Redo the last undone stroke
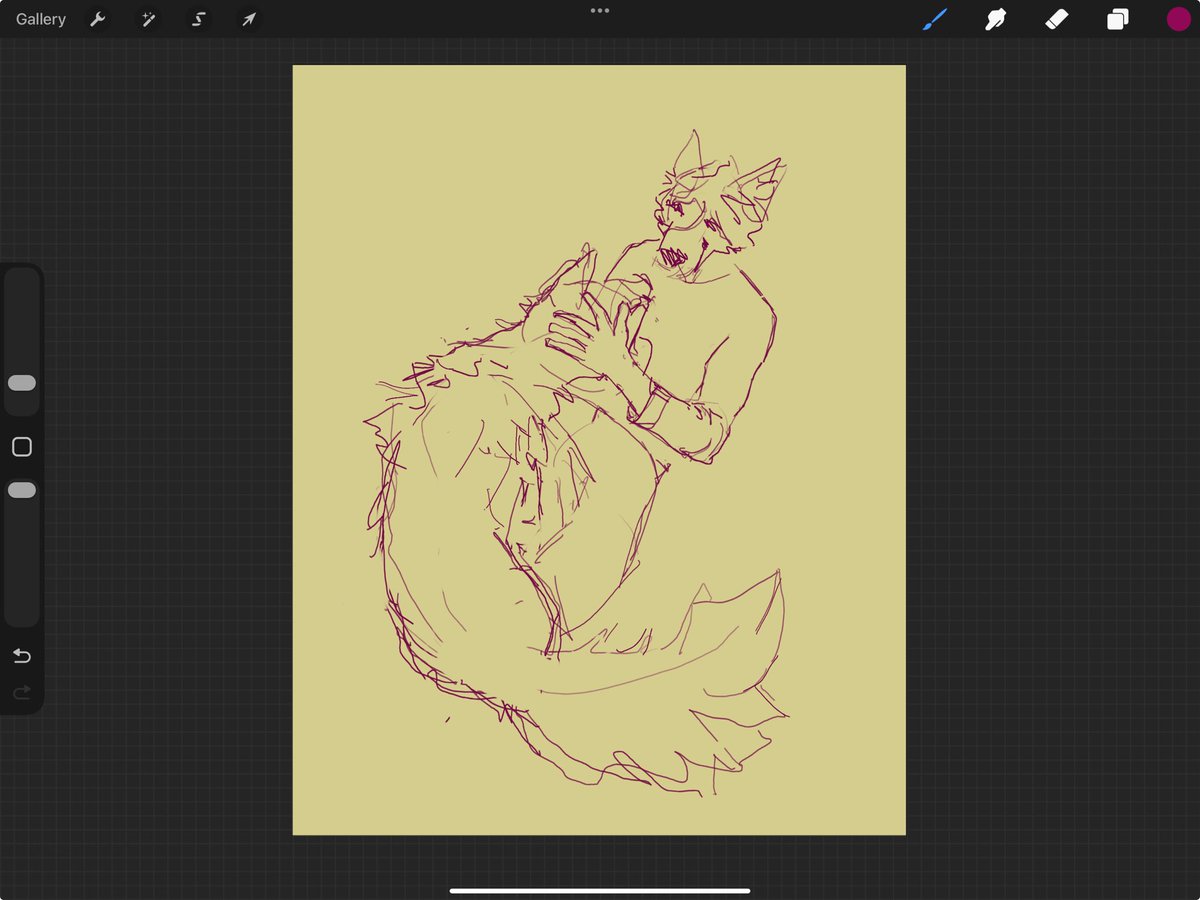 pos(22,692)
